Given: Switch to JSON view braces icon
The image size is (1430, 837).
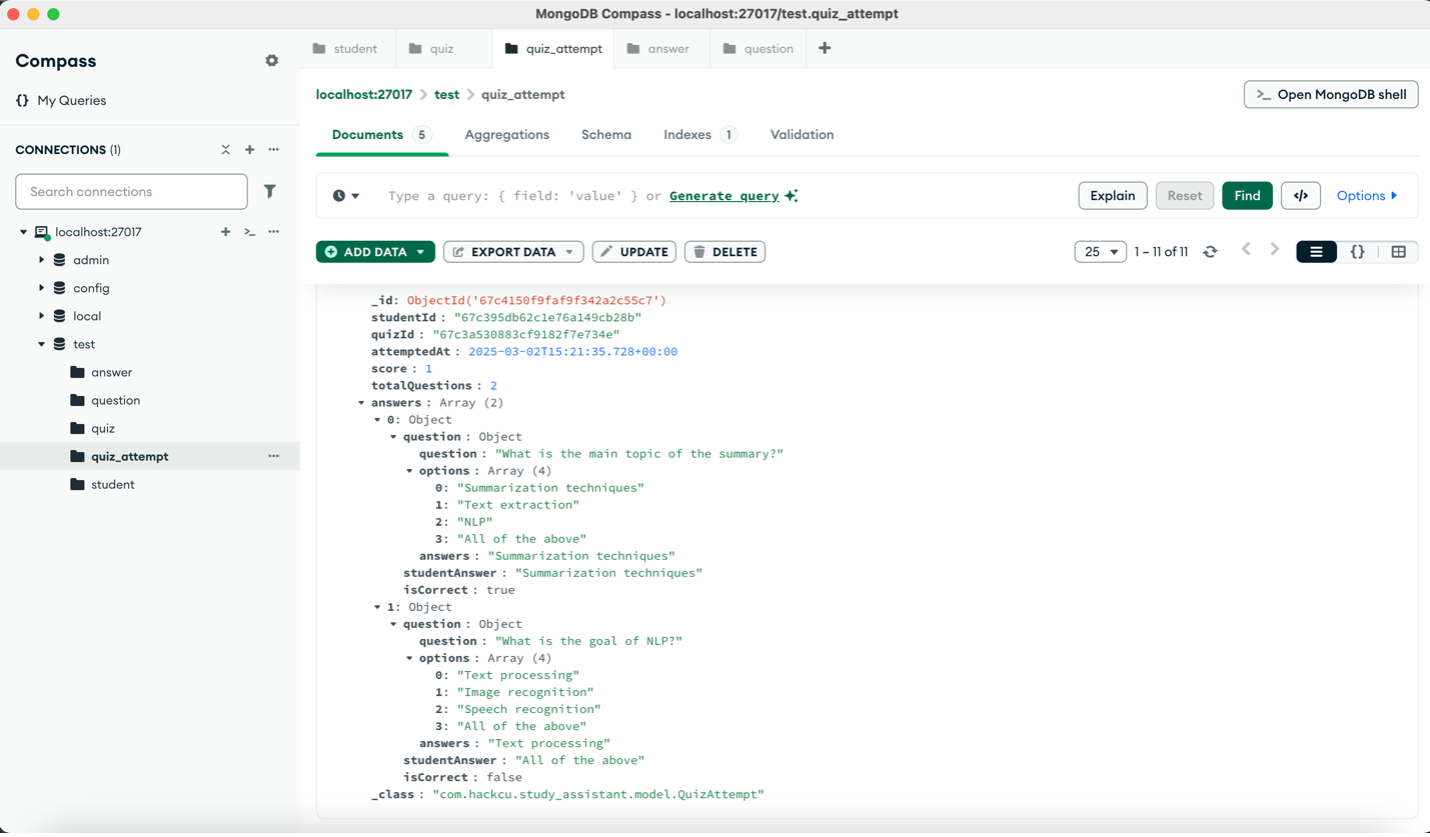Looking at the screenshot, I should pyautogui.click(x=1358, y=252).
